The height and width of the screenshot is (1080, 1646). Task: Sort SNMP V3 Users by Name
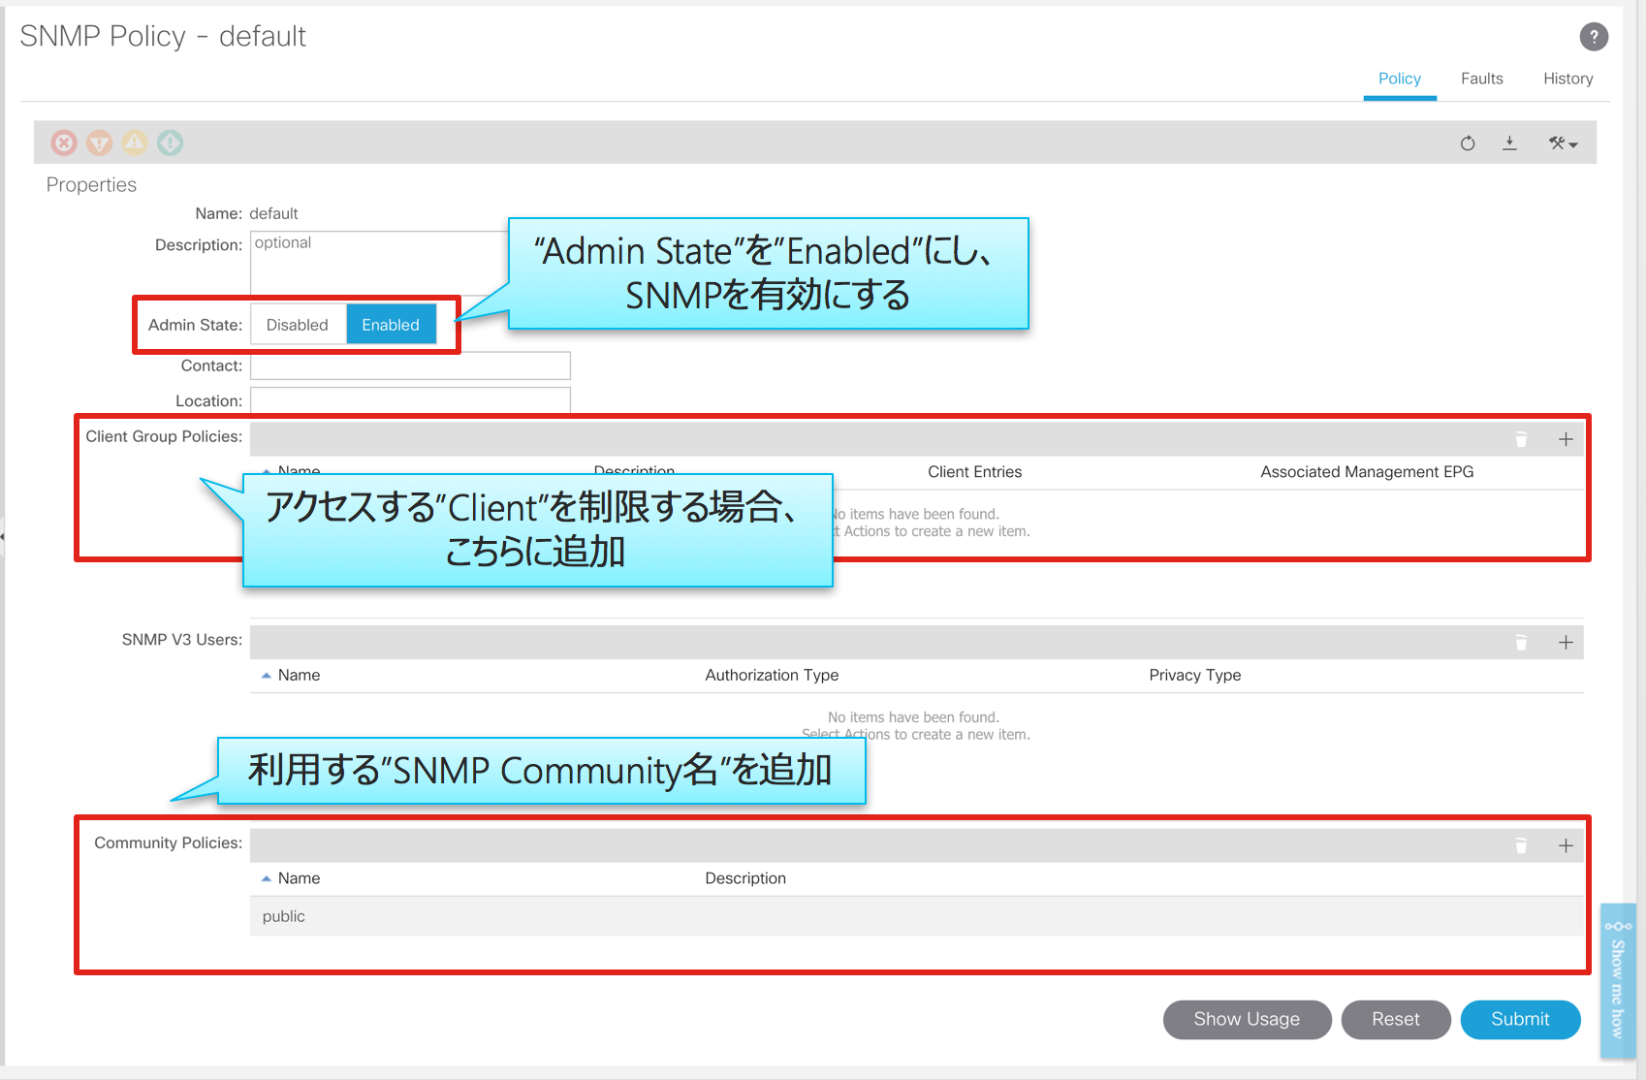pos(298,675)
